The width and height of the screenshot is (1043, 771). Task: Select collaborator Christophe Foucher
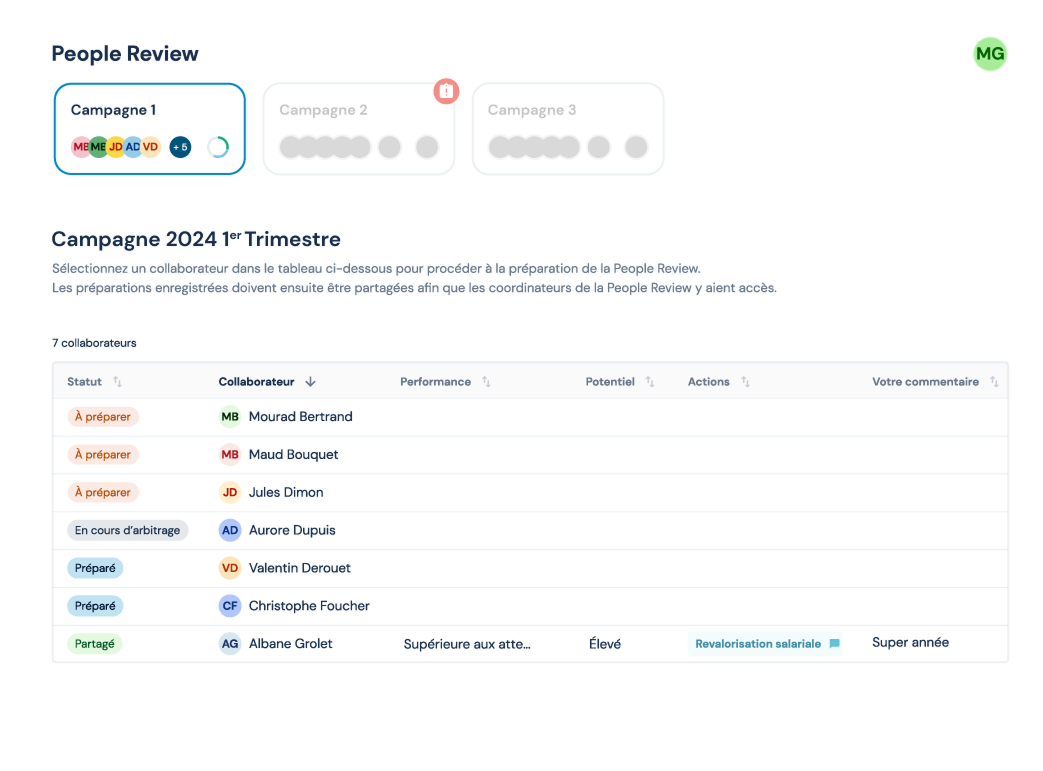[309, 606]
